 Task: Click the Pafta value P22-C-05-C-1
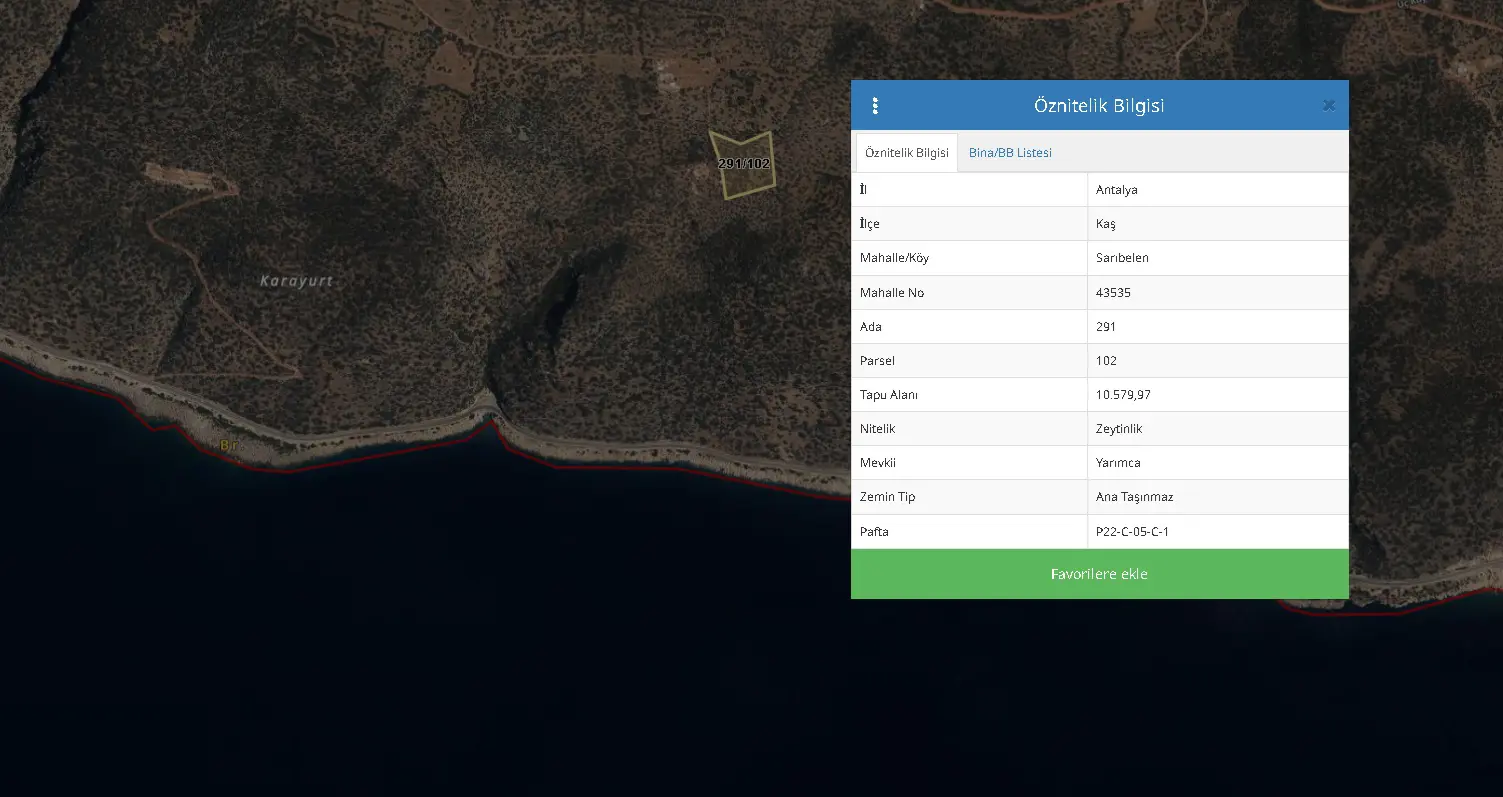pos(1132,532)
